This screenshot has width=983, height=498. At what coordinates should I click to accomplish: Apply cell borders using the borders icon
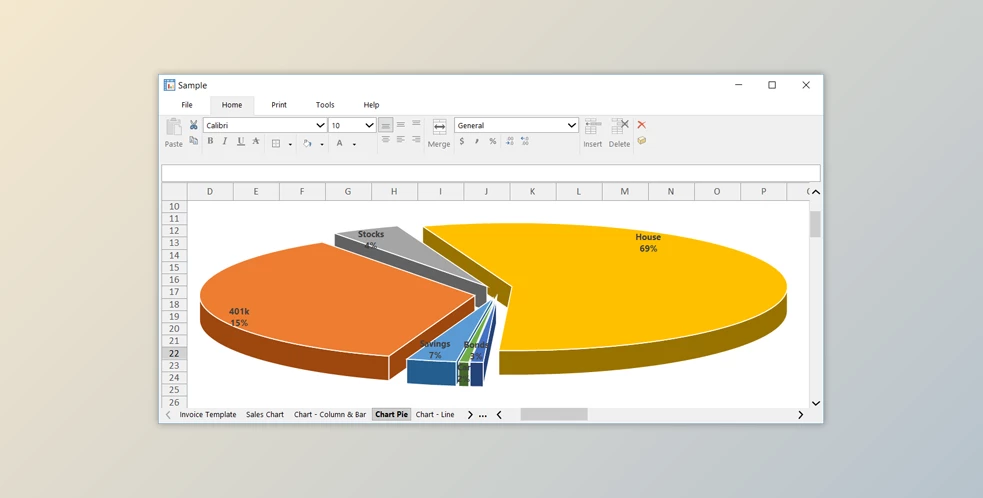click(x=276, y=144)
